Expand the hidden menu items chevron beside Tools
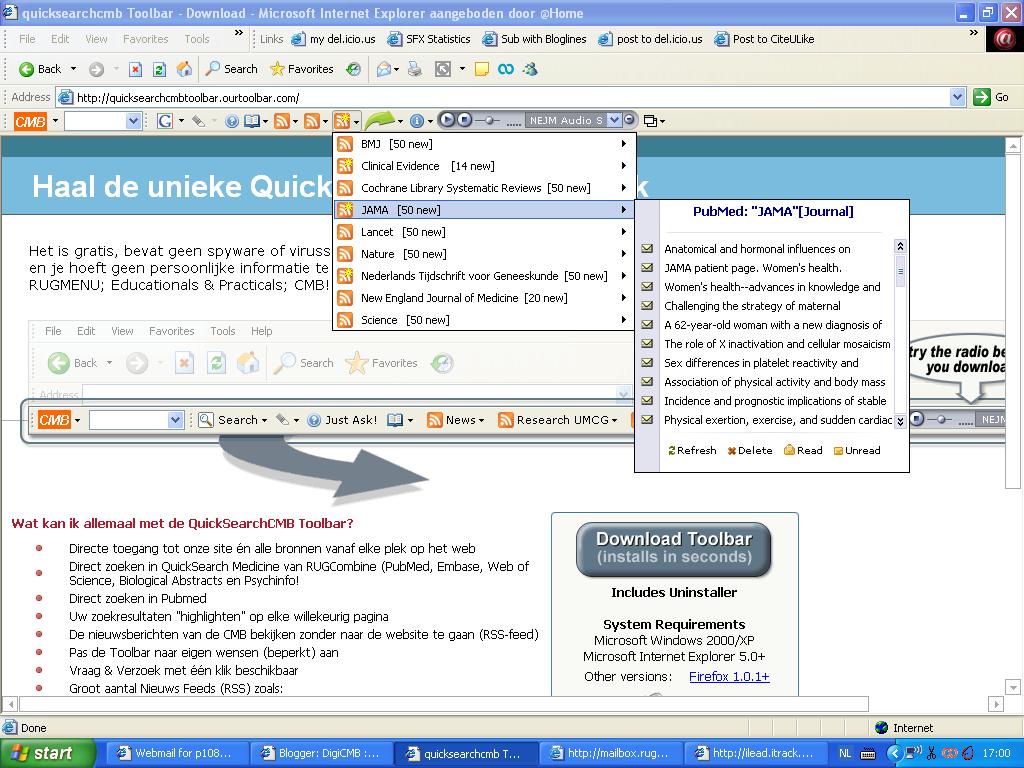Viewport: 1024px width, 768px height. click(x=238, y=33)
